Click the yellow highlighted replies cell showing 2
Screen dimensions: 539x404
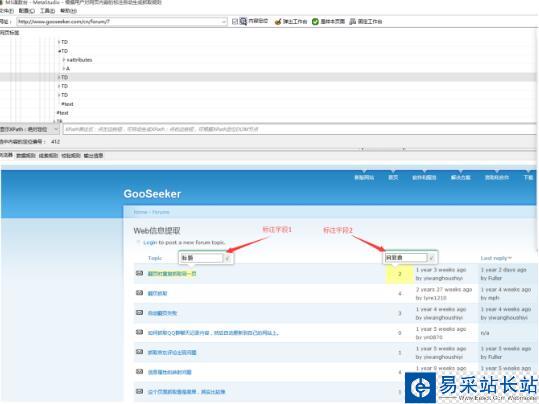pyautogui.click(x=399, y=274)
